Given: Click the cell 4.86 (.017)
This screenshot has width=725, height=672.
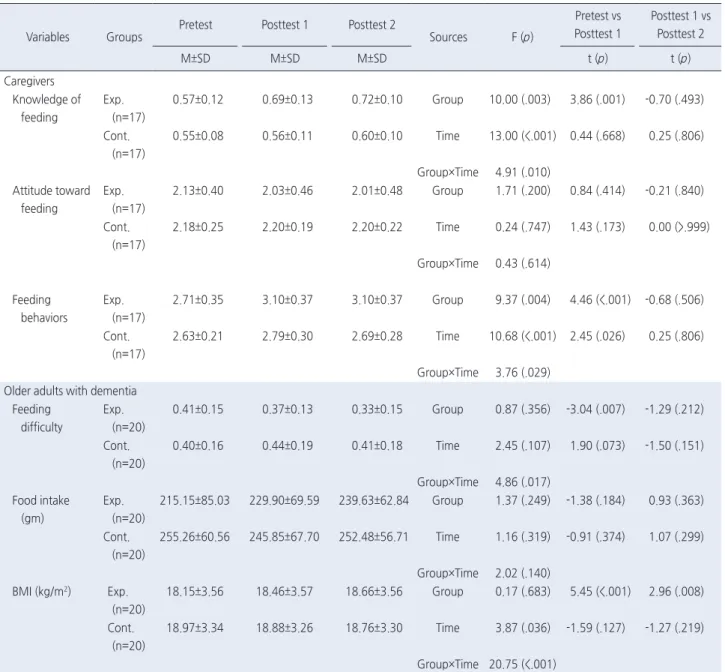Looking at the screenshot, I should [x=522, y=482].
